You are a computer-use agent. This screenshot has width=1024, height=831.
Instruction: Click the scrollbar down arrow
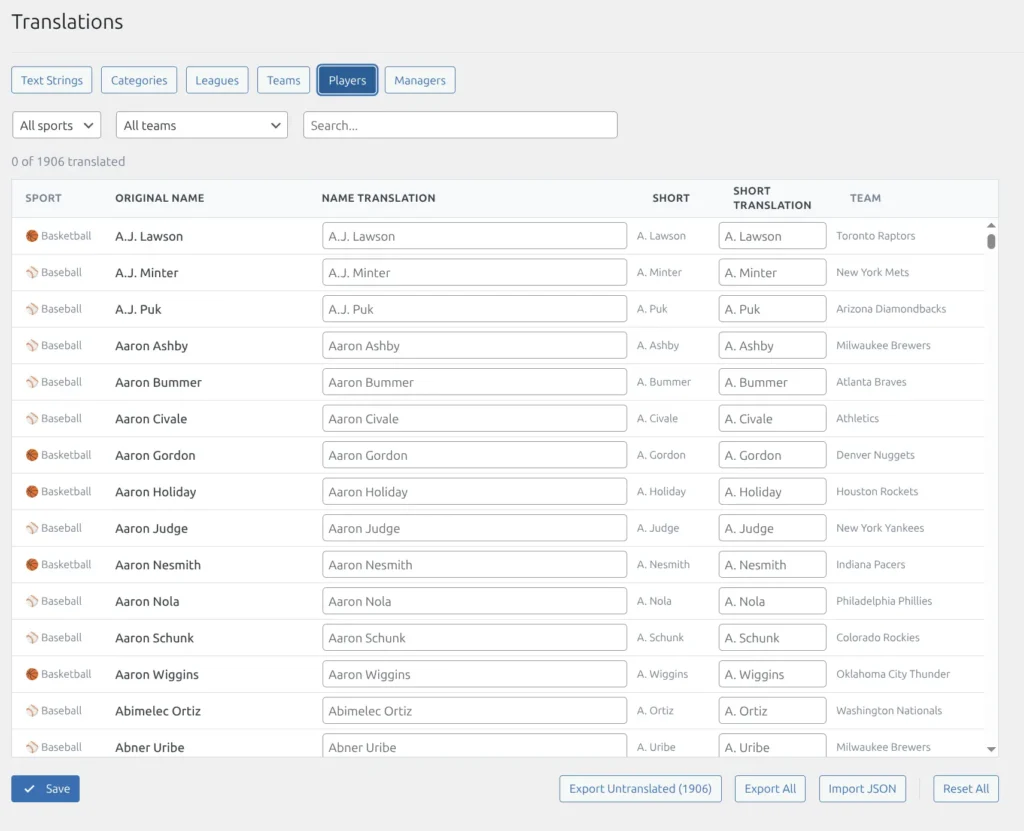point(991,749)
